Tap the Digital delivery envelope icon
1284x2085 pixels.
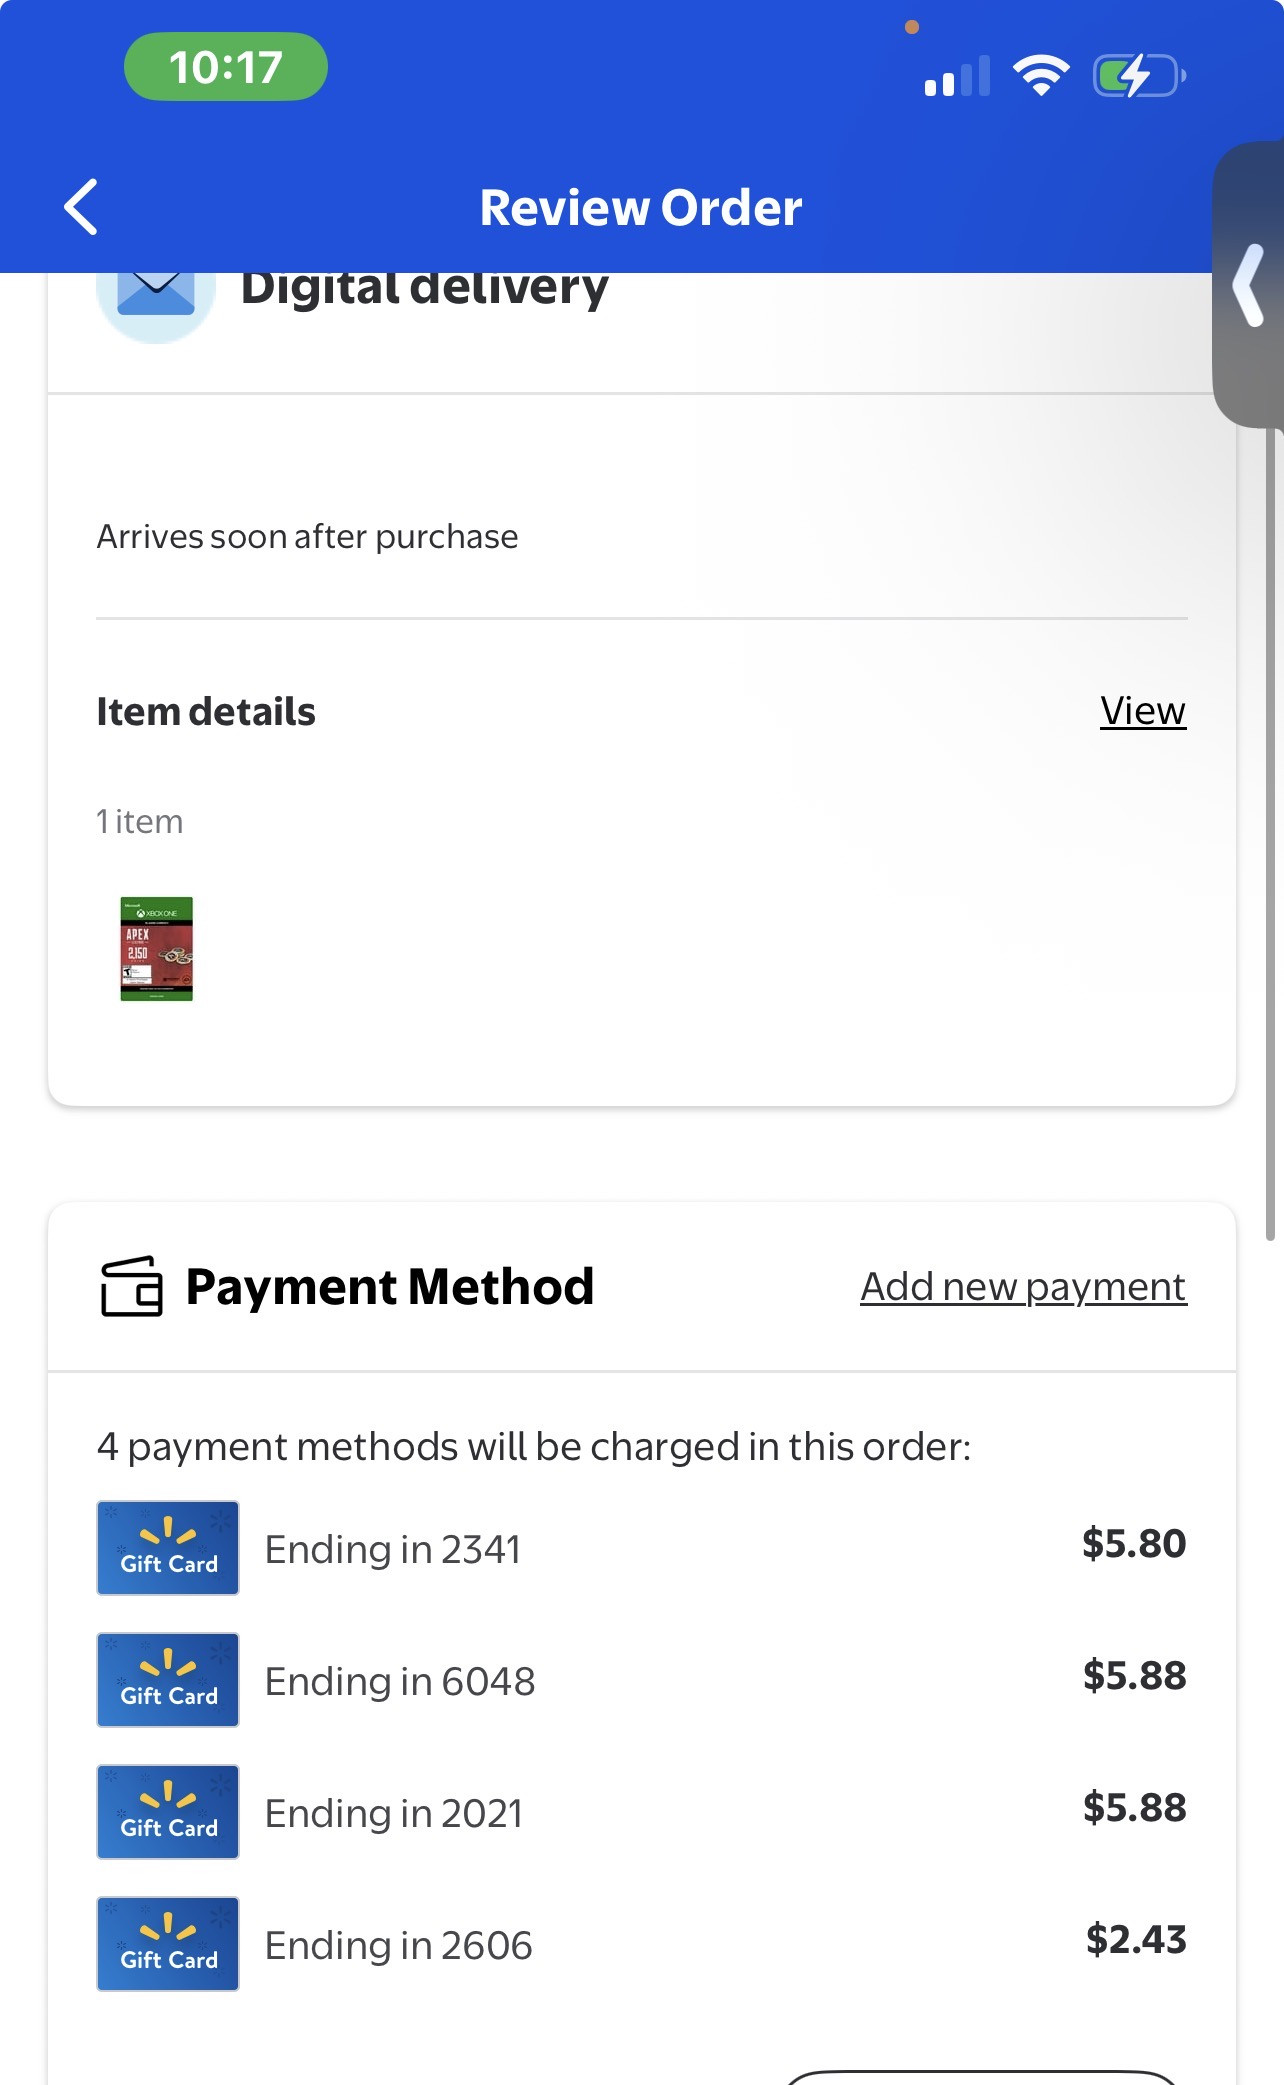(156, 293)
